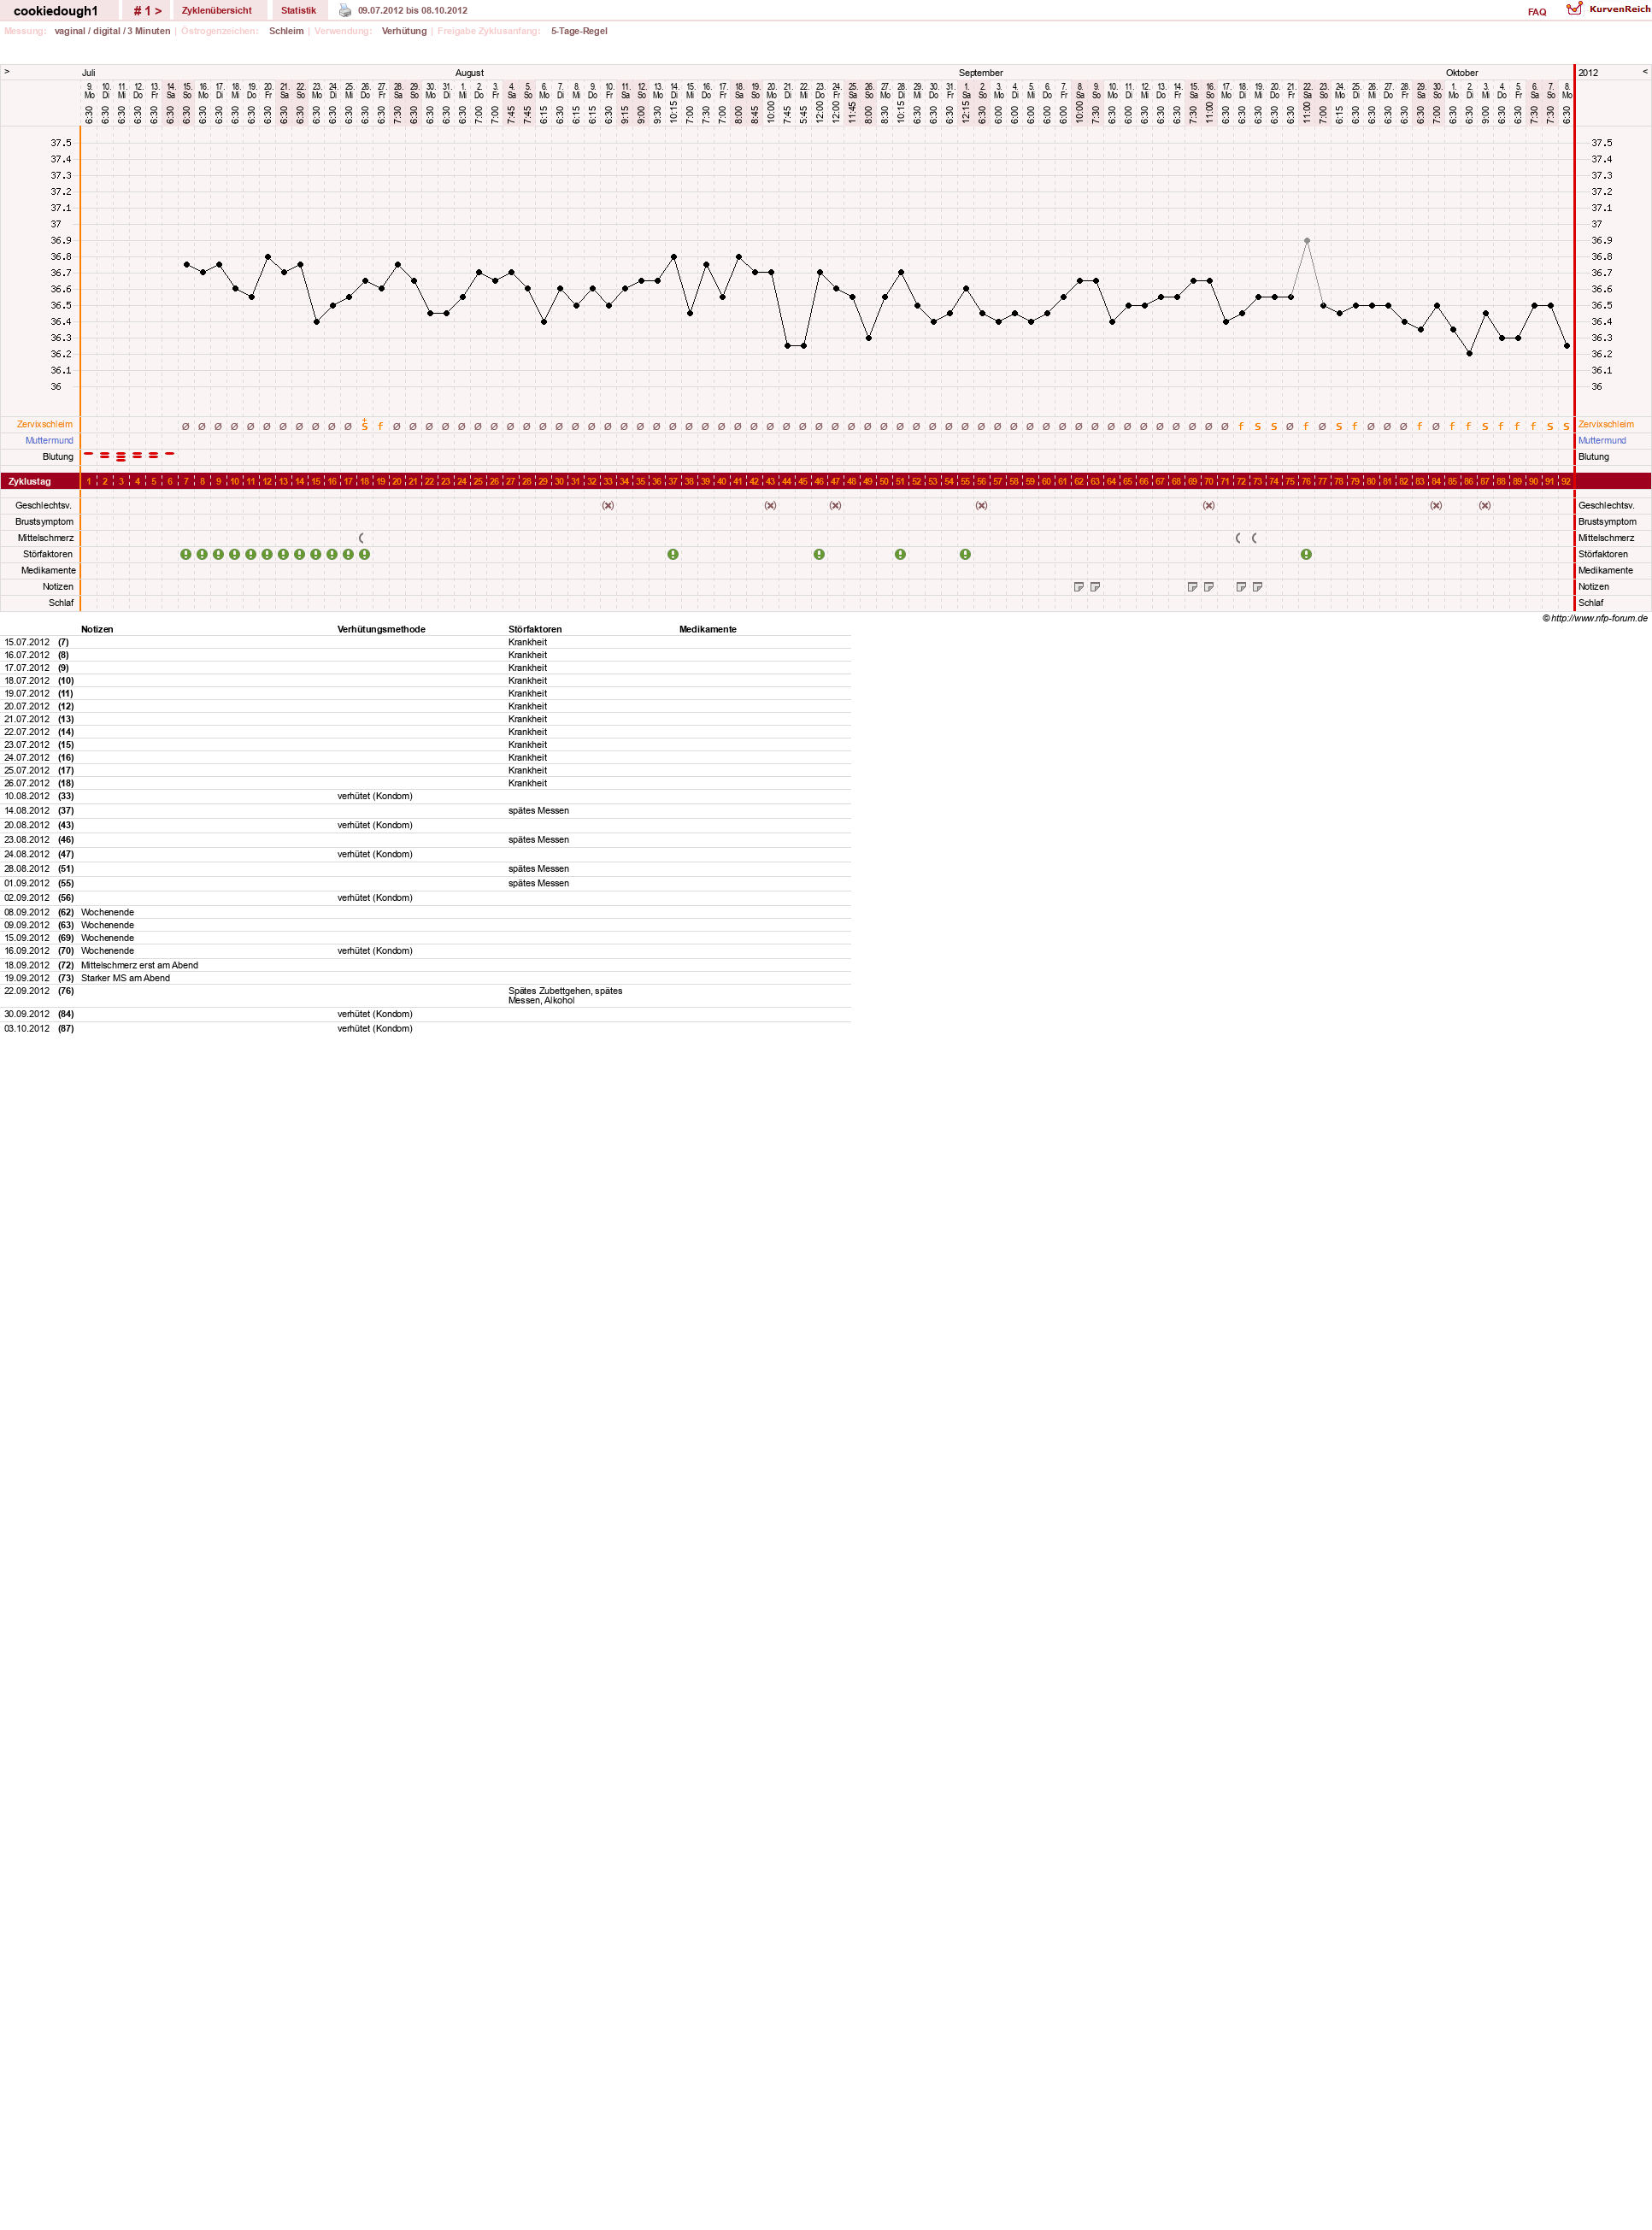Click the '5-Tage-Regel' setting text
Image resolution: width=1652 pixels, height=2230 pixels.
tap(579, 31)
